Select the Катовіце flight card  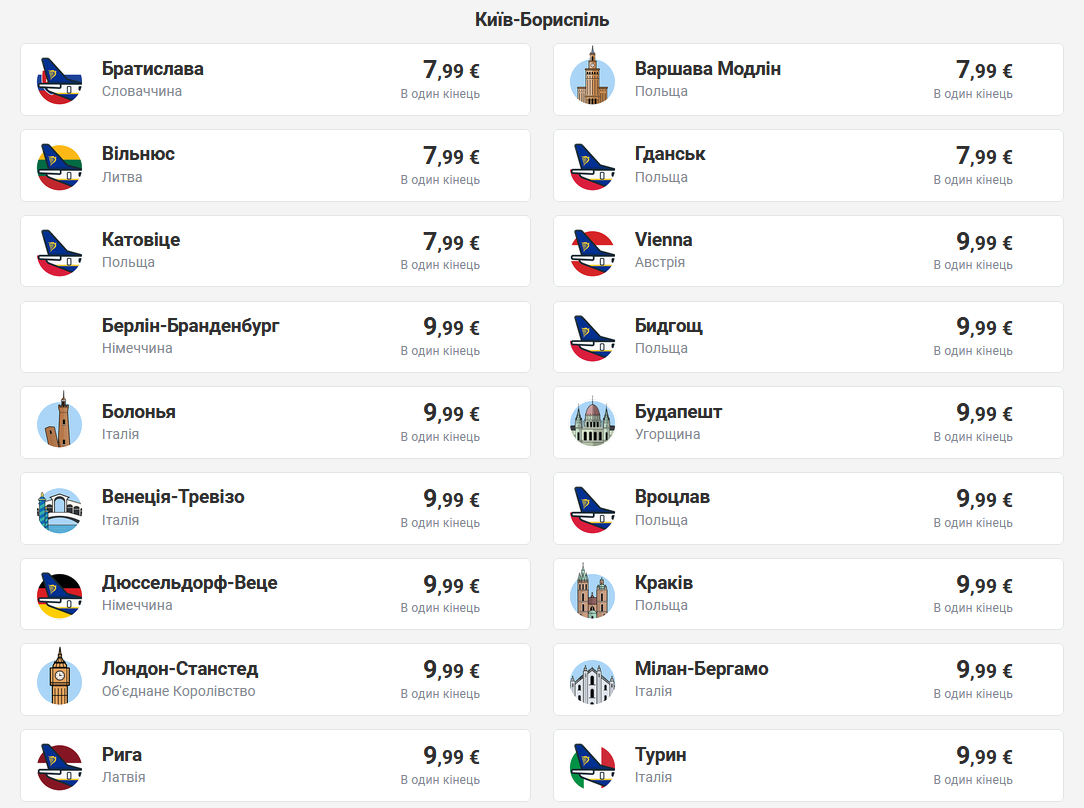click(x=275, y=251)
